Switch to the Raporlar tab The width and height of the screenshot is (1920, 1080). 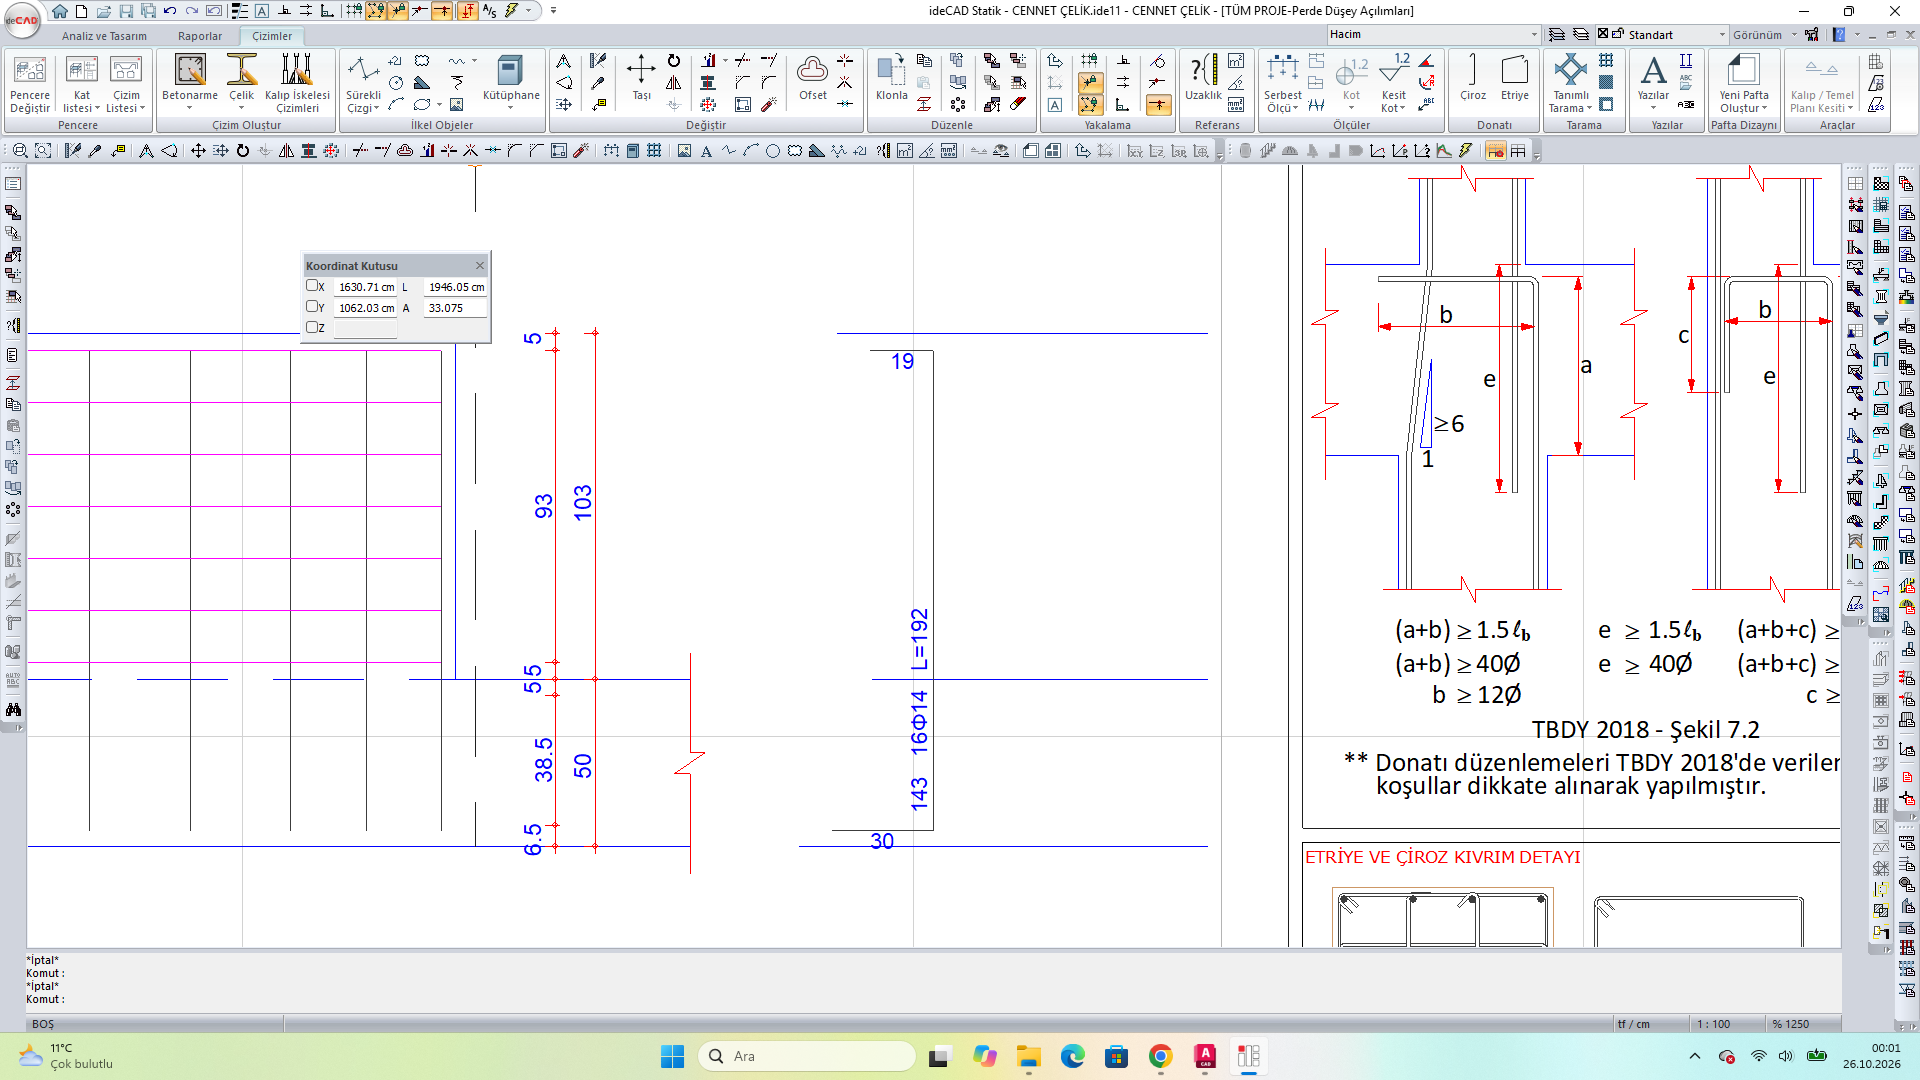(x=200, y=36)
